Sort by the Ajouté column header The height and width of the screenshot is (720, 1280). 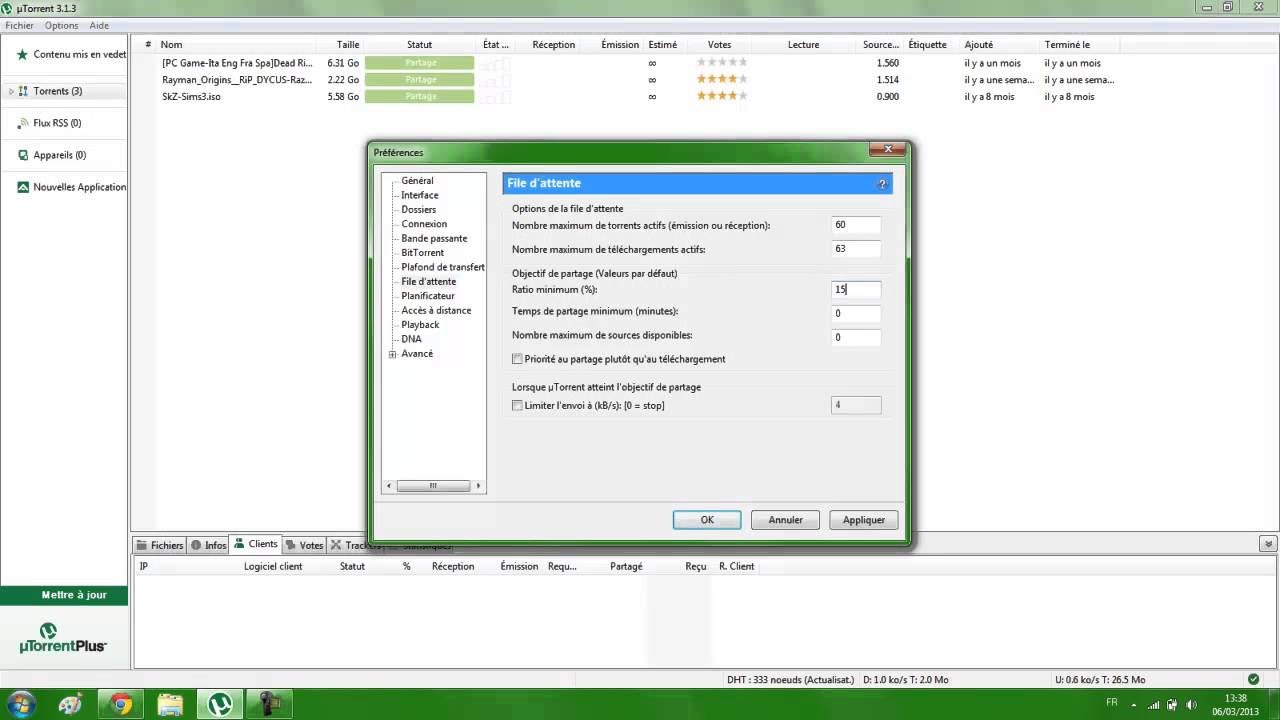(978, 45)
